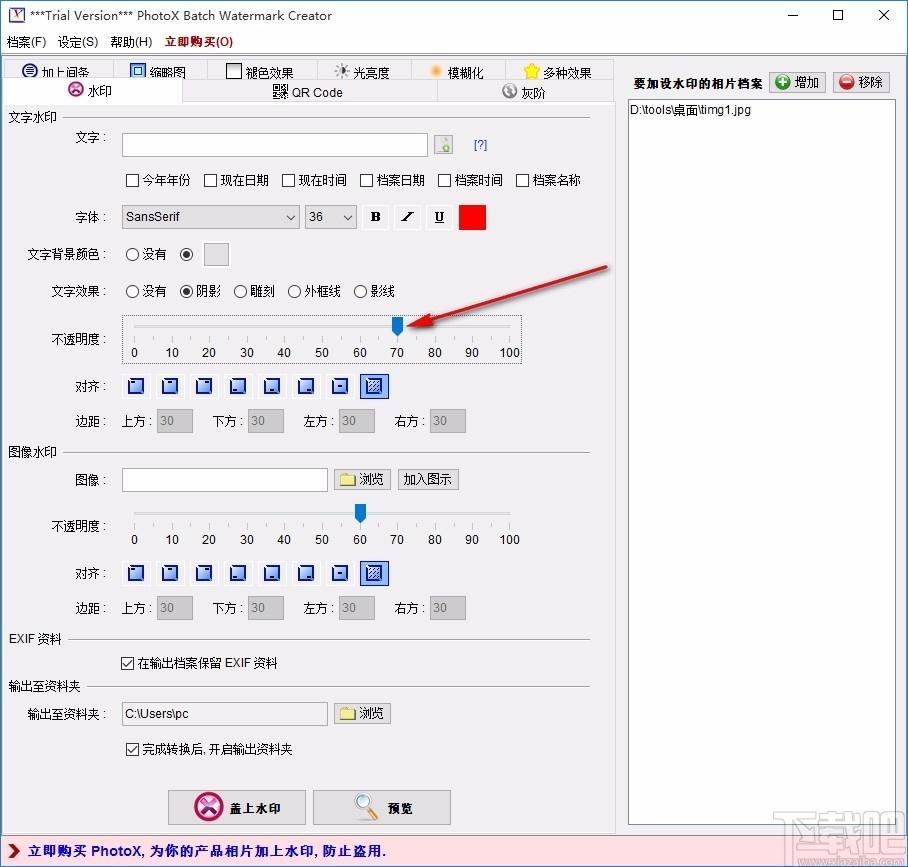
Task: Switch to the 褪色效果 tab
Action: [x=261, y=71]
